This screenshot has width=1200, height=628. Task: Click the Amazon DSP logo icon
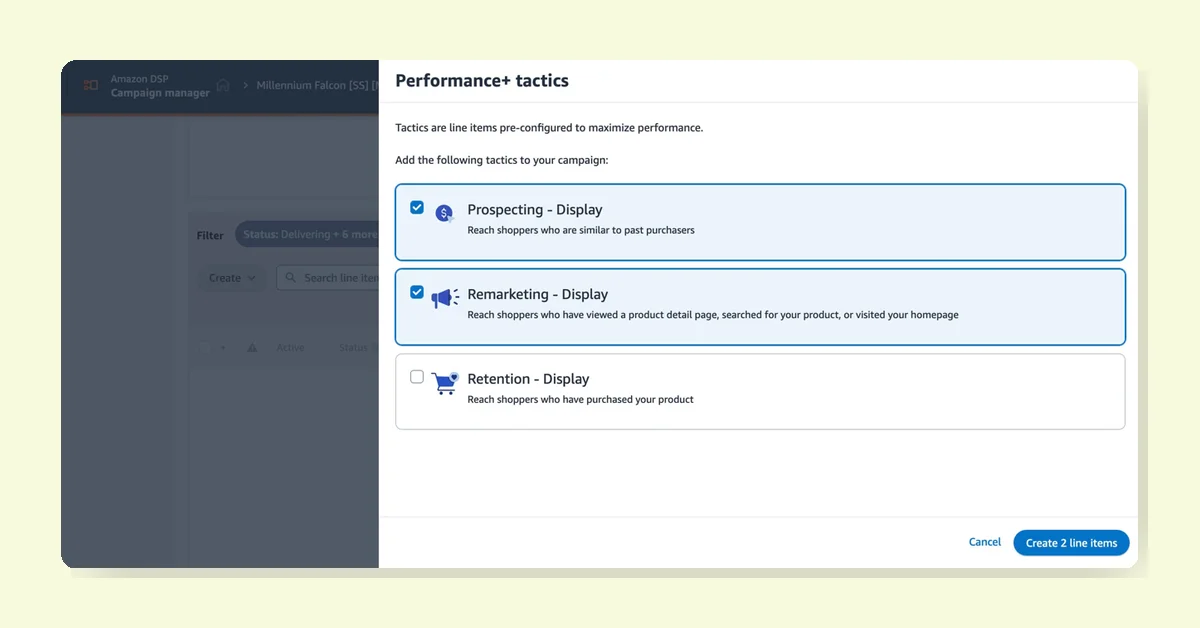point(91,85)
